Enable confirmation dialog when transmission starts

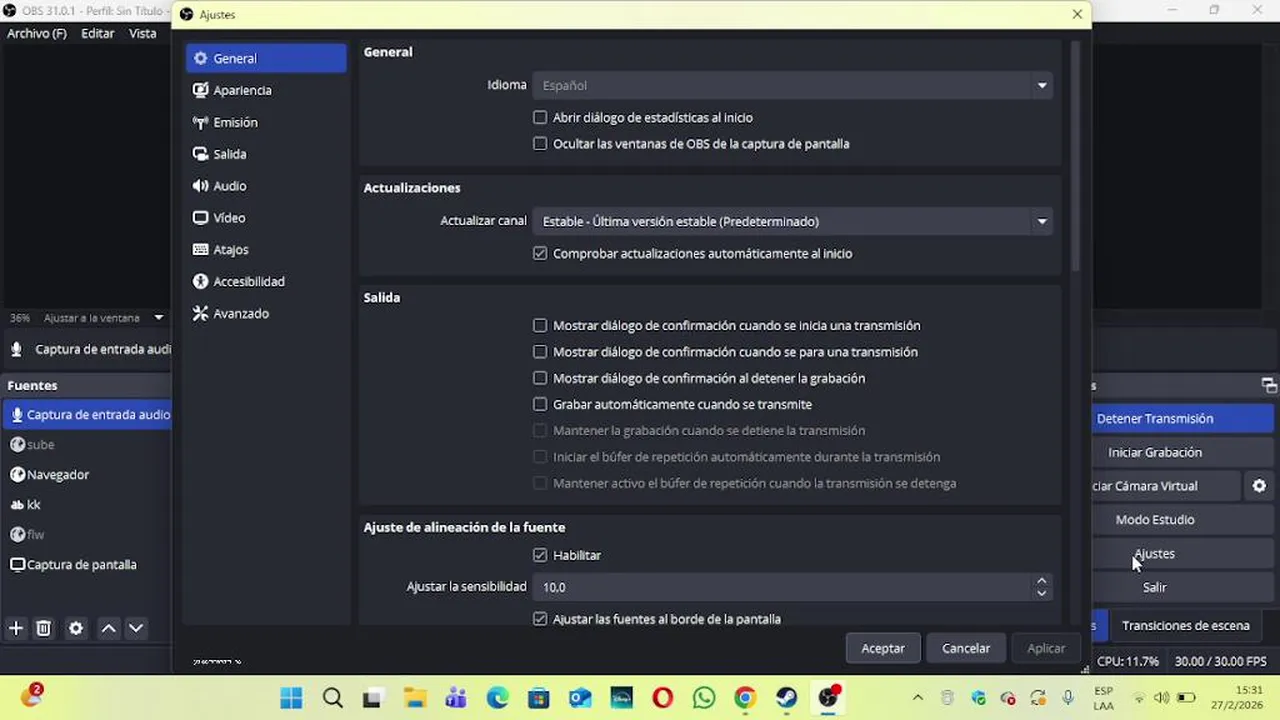click(540, 325)
